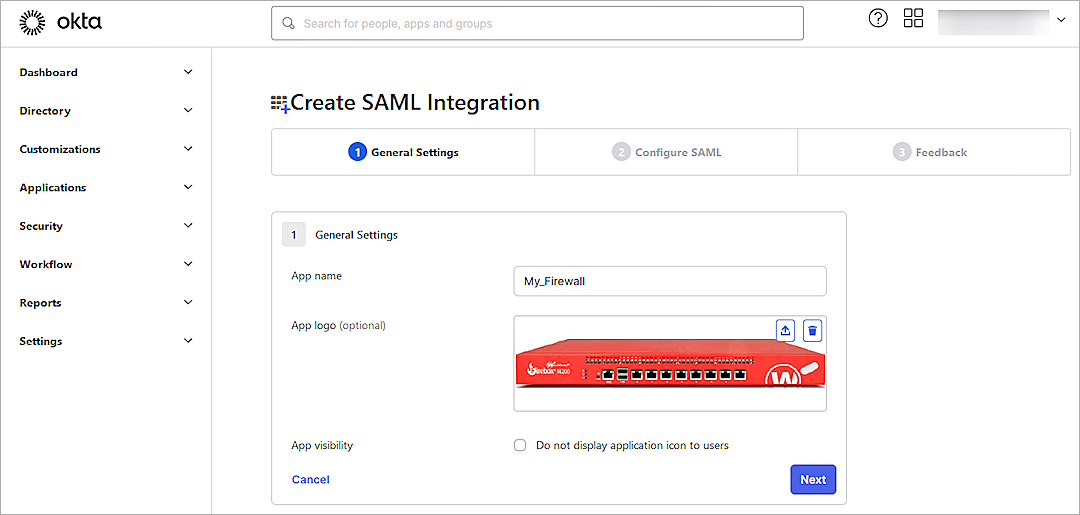The image size is (1080, 515).
Task: Open the Directory menu item
Action: click(45, 111)
